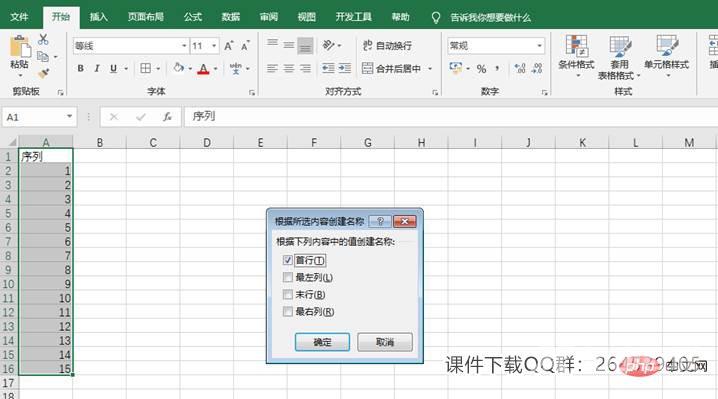The image size is (718, 399).
Task: Apply percent style format
Action: coord(481,69)
